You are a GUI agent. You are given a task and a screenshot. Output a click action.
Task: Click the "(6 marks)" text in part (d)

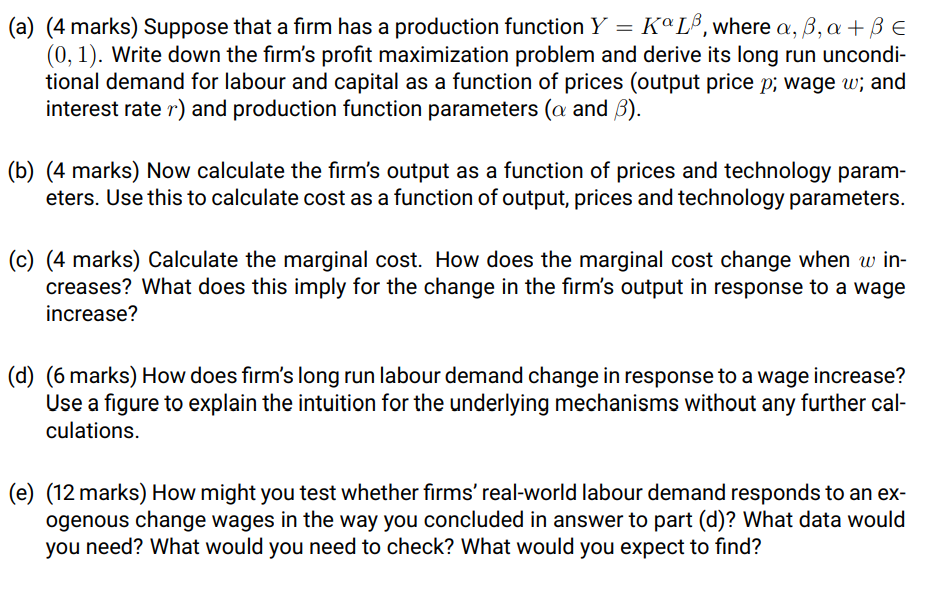tap(91, 376)
